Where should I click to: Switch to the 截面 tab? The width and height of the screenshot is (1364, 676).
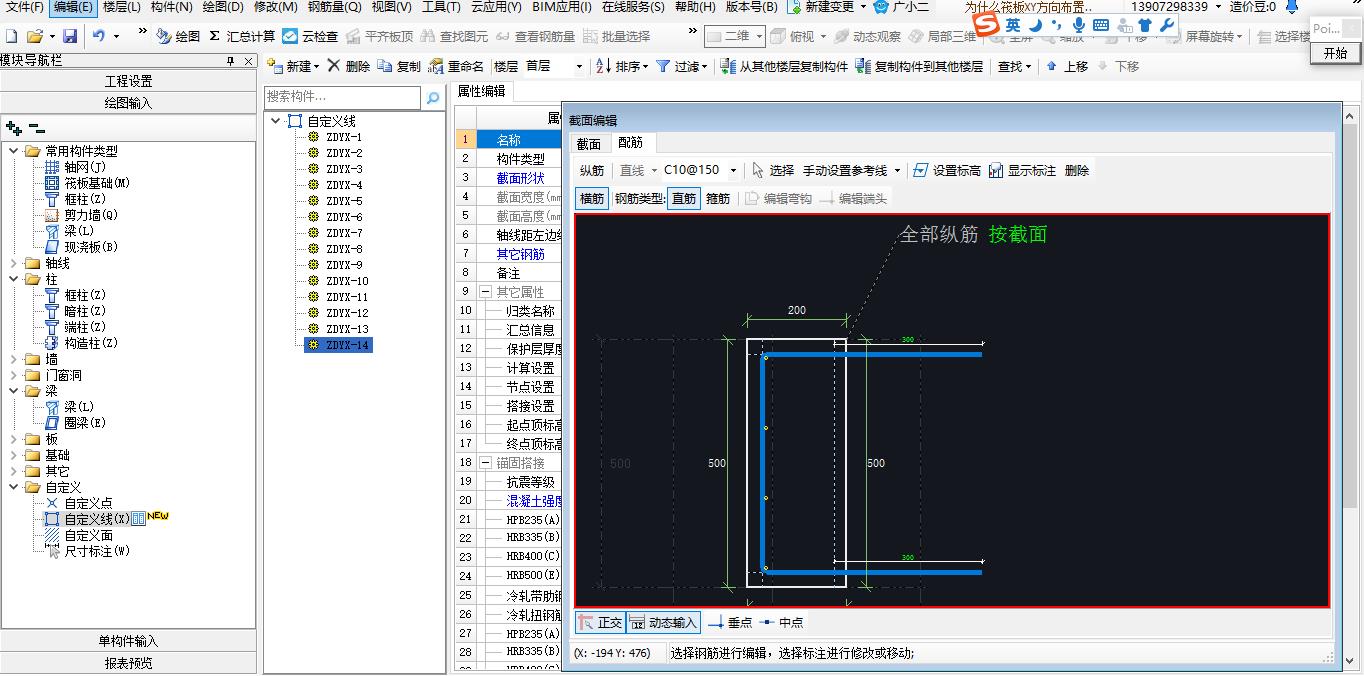(x=589, y=143)
